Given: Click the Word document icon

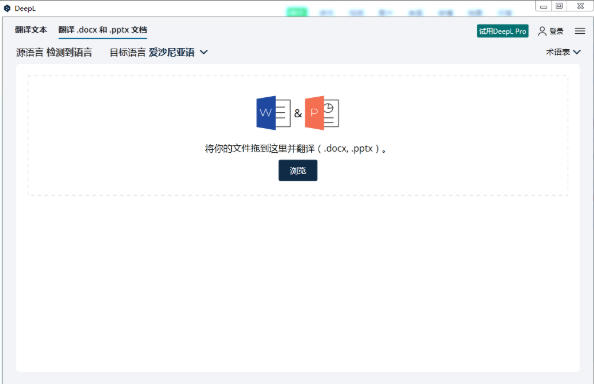Looking at the screenshot, I should click(273, 113).
